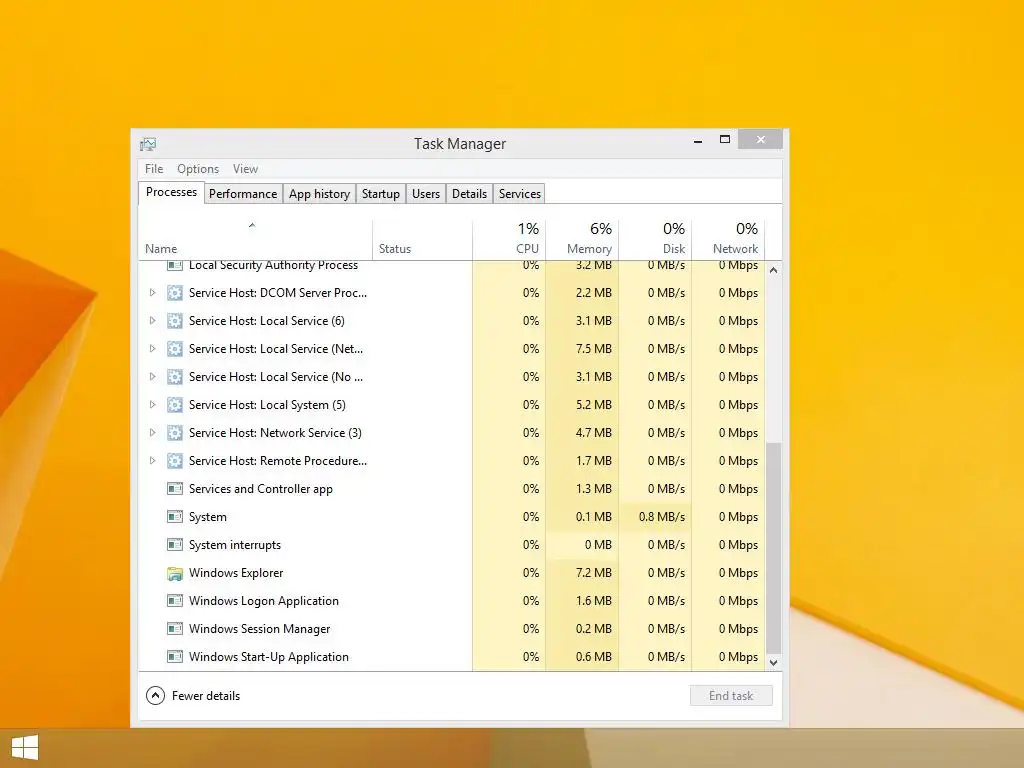The height and width of the screenshot is (768, 1024).
Task: Expand Service Host: Remote Procedure group
Action: click(x=152, y=461)
